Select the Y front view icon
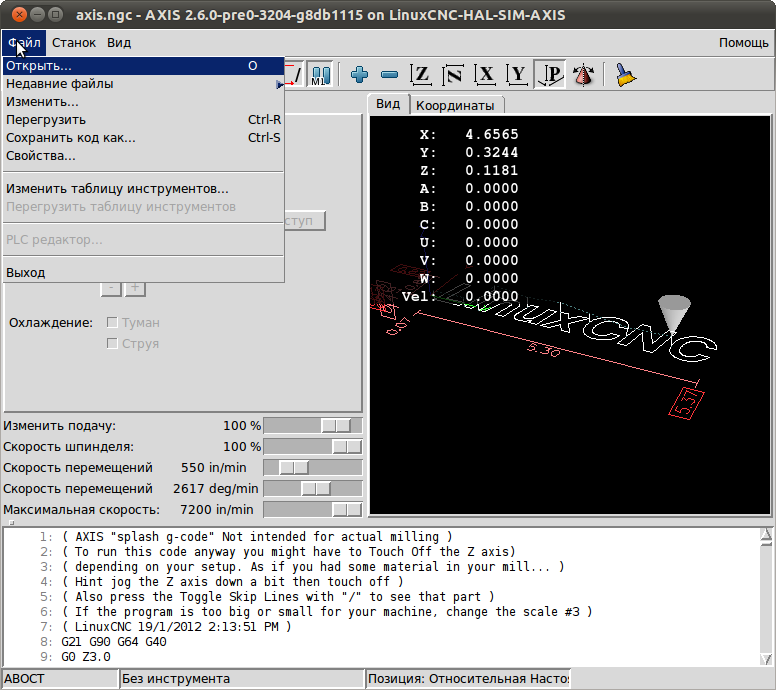The image size is (776, 690). pyautogui.click(x=517, y=75)
